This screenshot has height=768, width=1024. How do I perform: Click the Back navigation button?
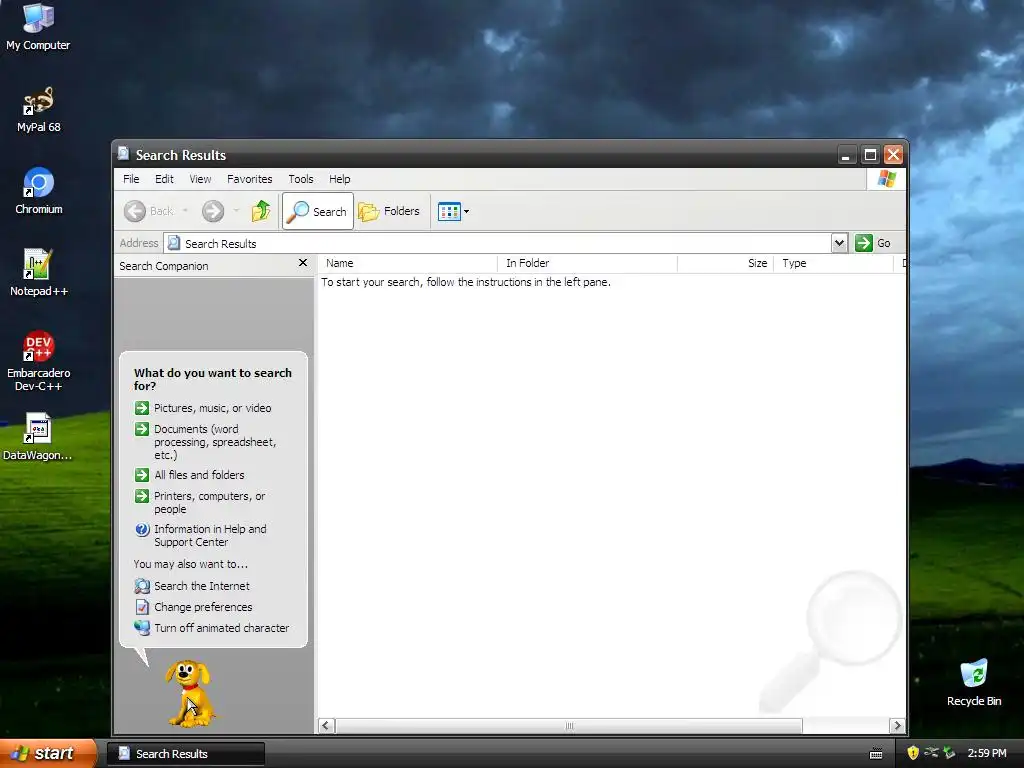[149, 211]
